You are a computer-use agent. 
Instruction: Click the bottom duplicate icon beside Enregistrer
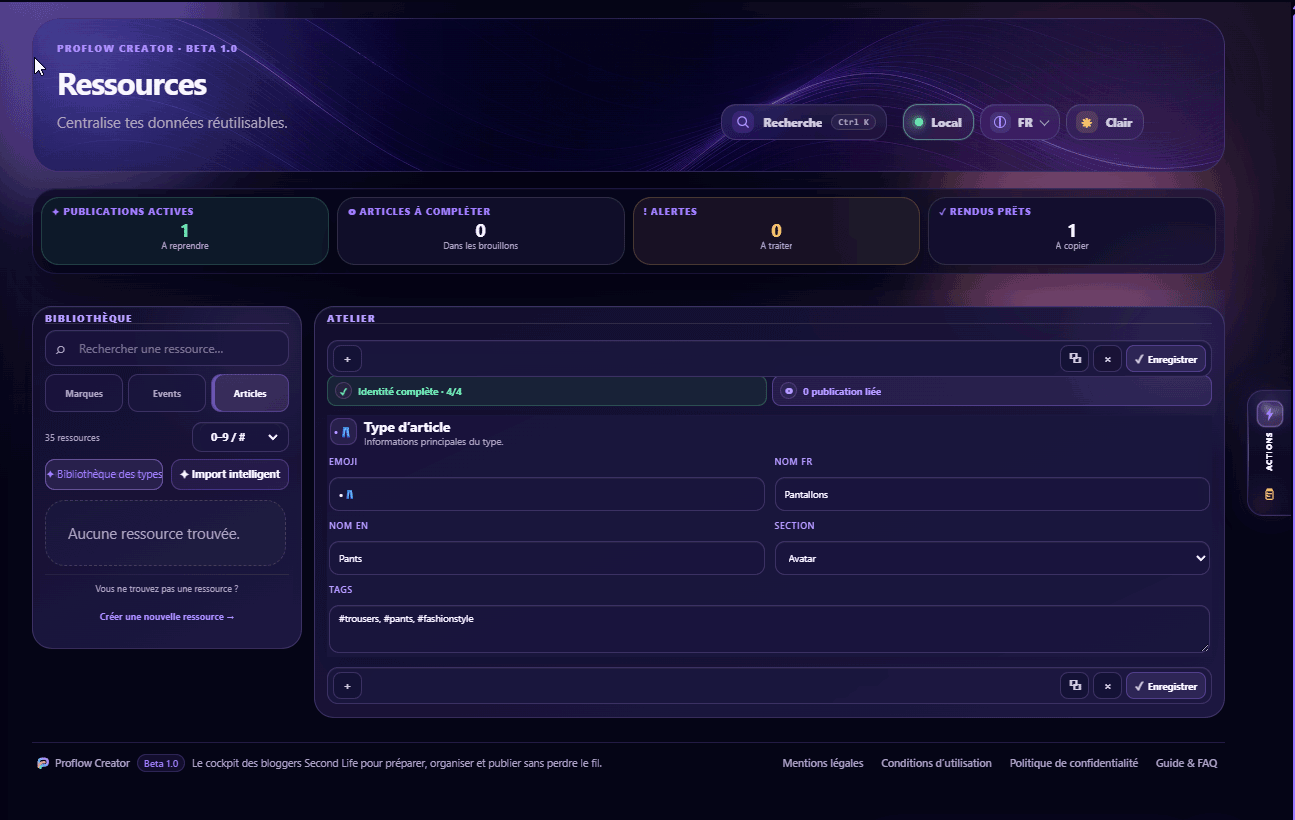[1074, 686]
